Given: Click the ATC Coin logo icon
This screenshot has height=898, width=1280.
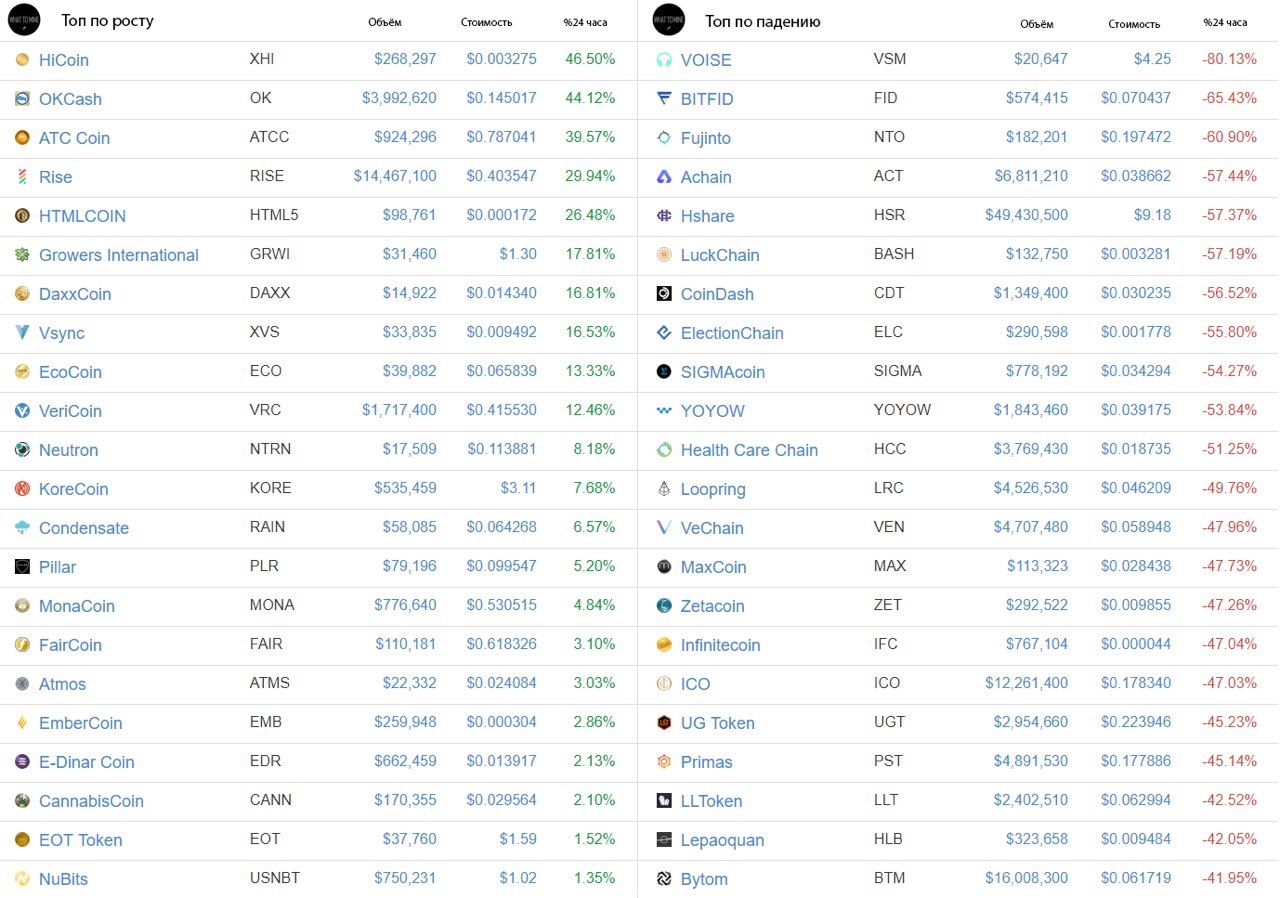Looking at the screenshot, I should pos(22,138).
